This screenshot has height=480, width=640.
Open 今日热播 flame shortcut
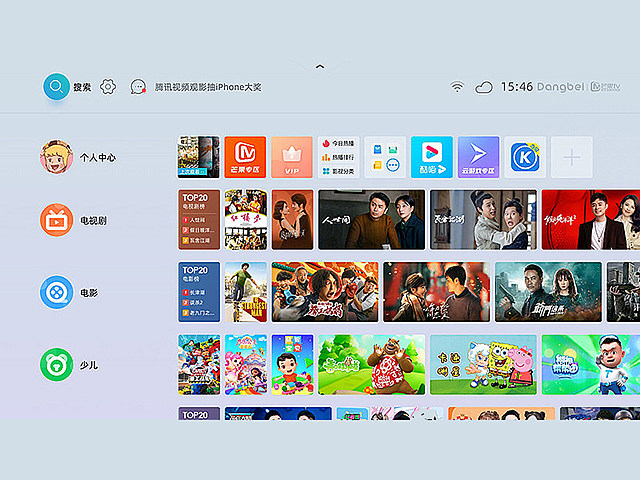click(x=339, y=143)
